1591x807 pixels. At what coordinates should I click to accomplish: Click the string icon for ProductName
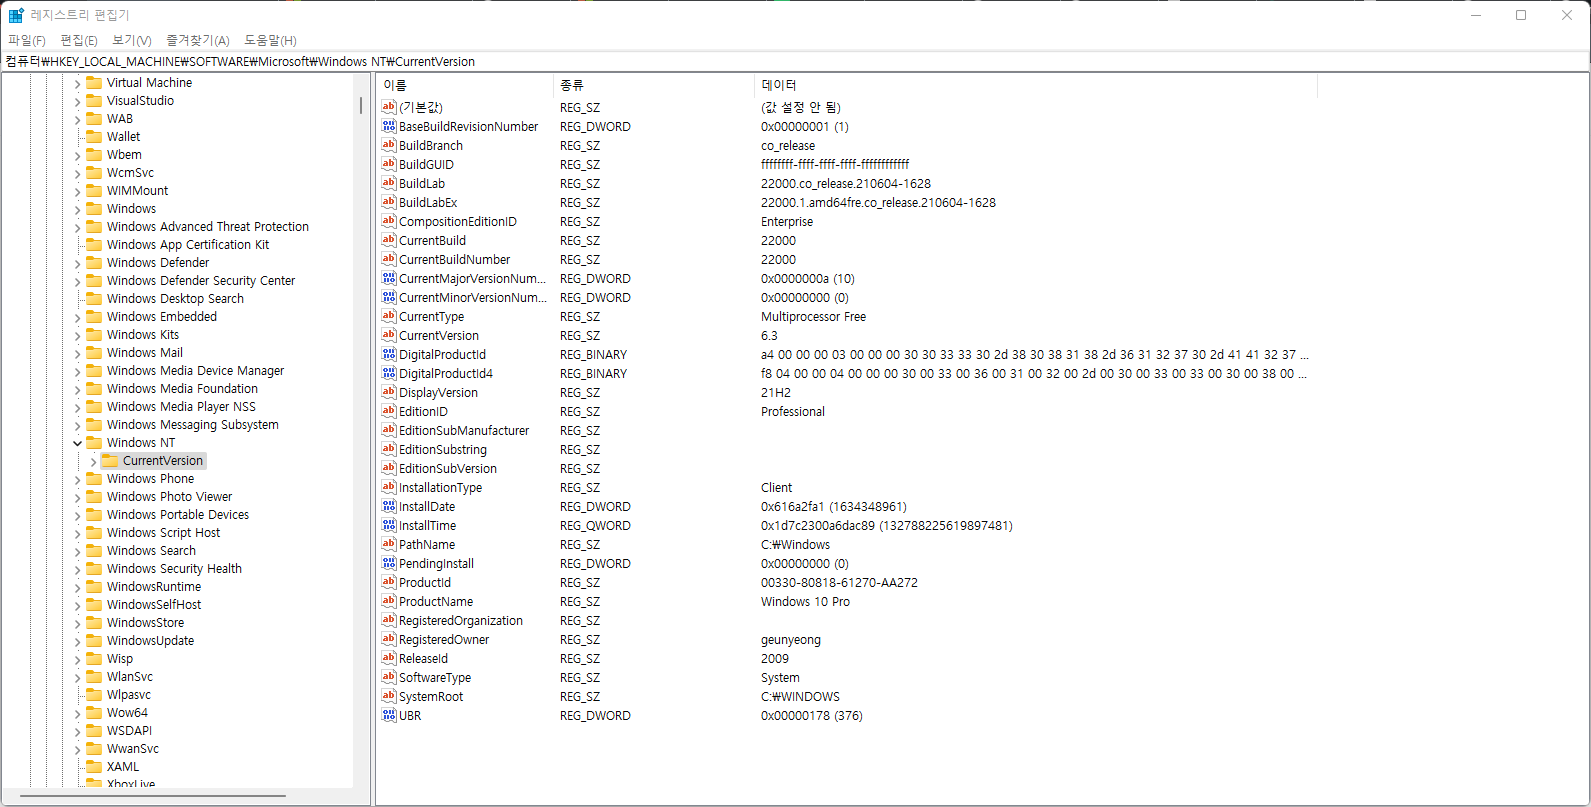[x=389, y=601]
